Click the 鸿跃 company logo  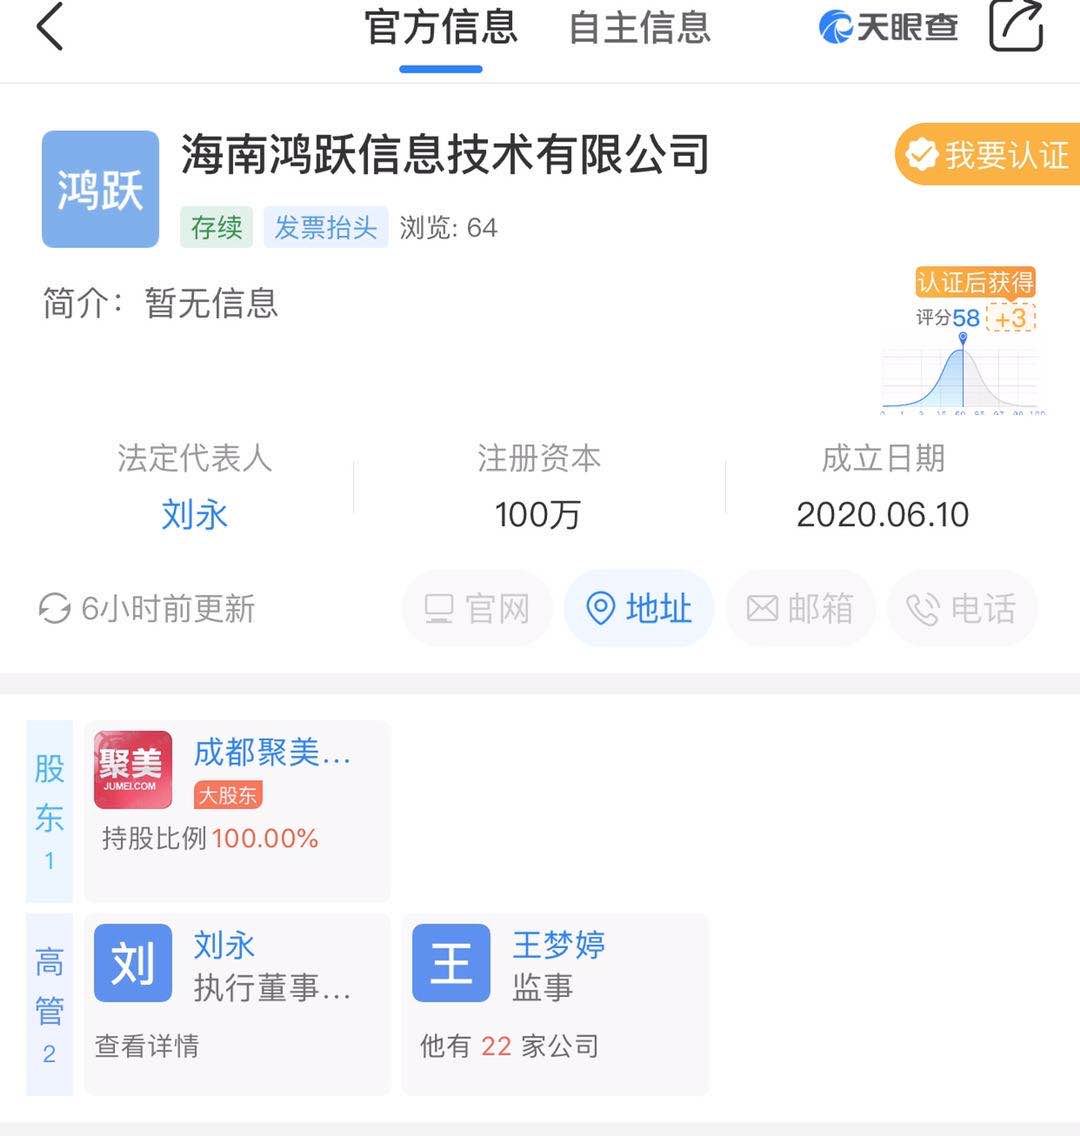(100, 189)
